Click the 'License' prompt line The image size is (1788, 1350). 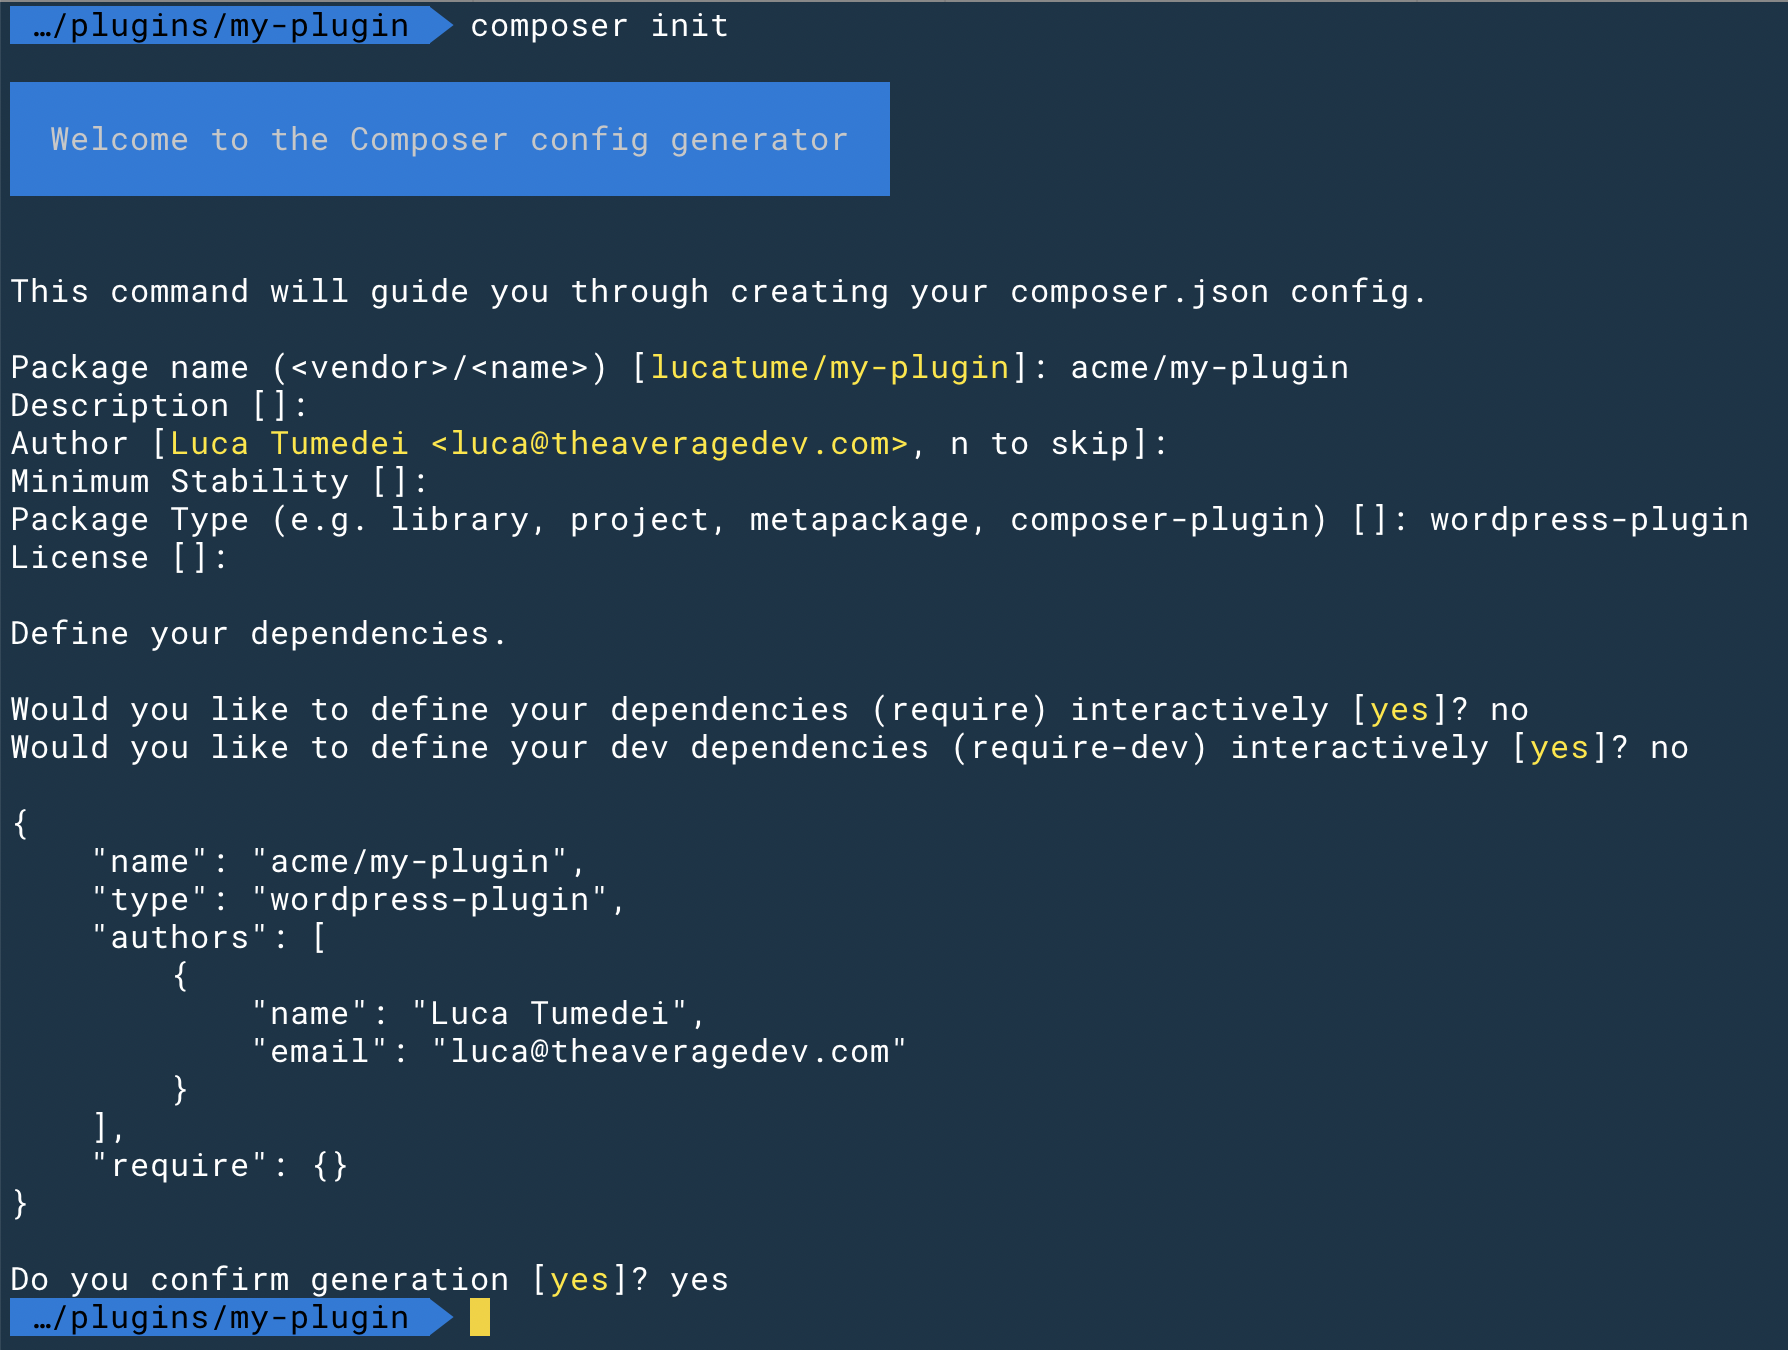[x=119, y=558]
